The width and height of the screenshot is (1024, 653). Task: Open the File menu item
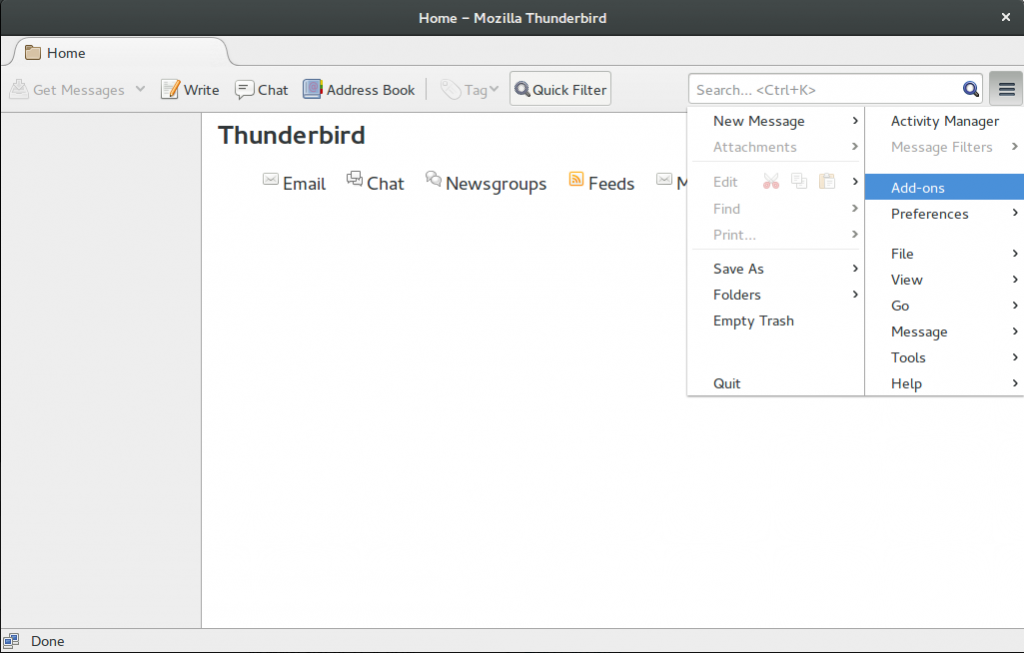[x=944, y=253]
